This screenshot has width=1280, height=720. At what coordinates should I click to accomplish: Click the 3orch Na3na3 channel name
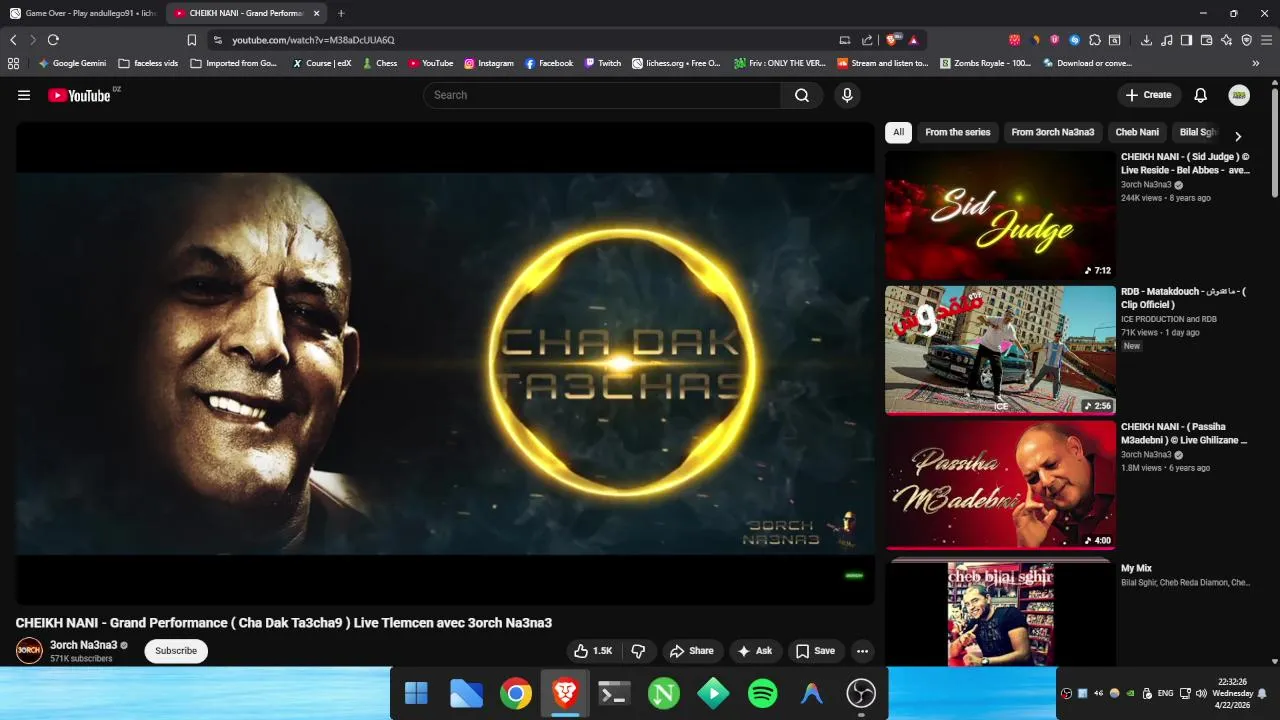pyautogui.click(x=83, y=645)
